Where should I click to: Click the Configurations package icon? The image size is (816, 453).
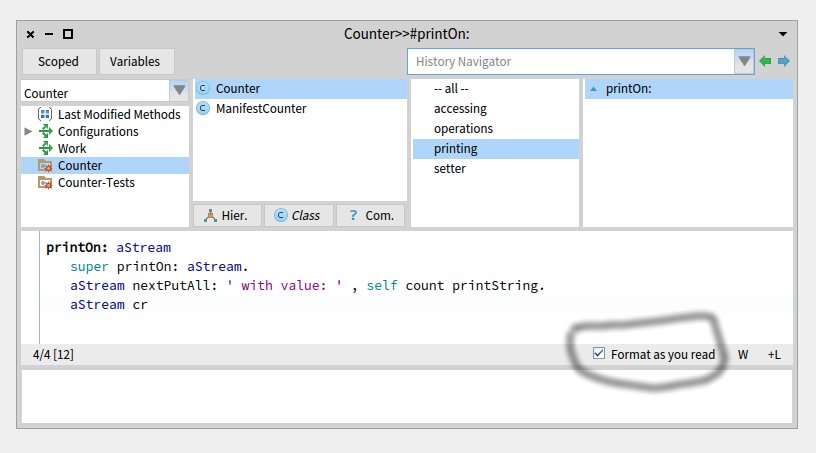coord(45,132)
